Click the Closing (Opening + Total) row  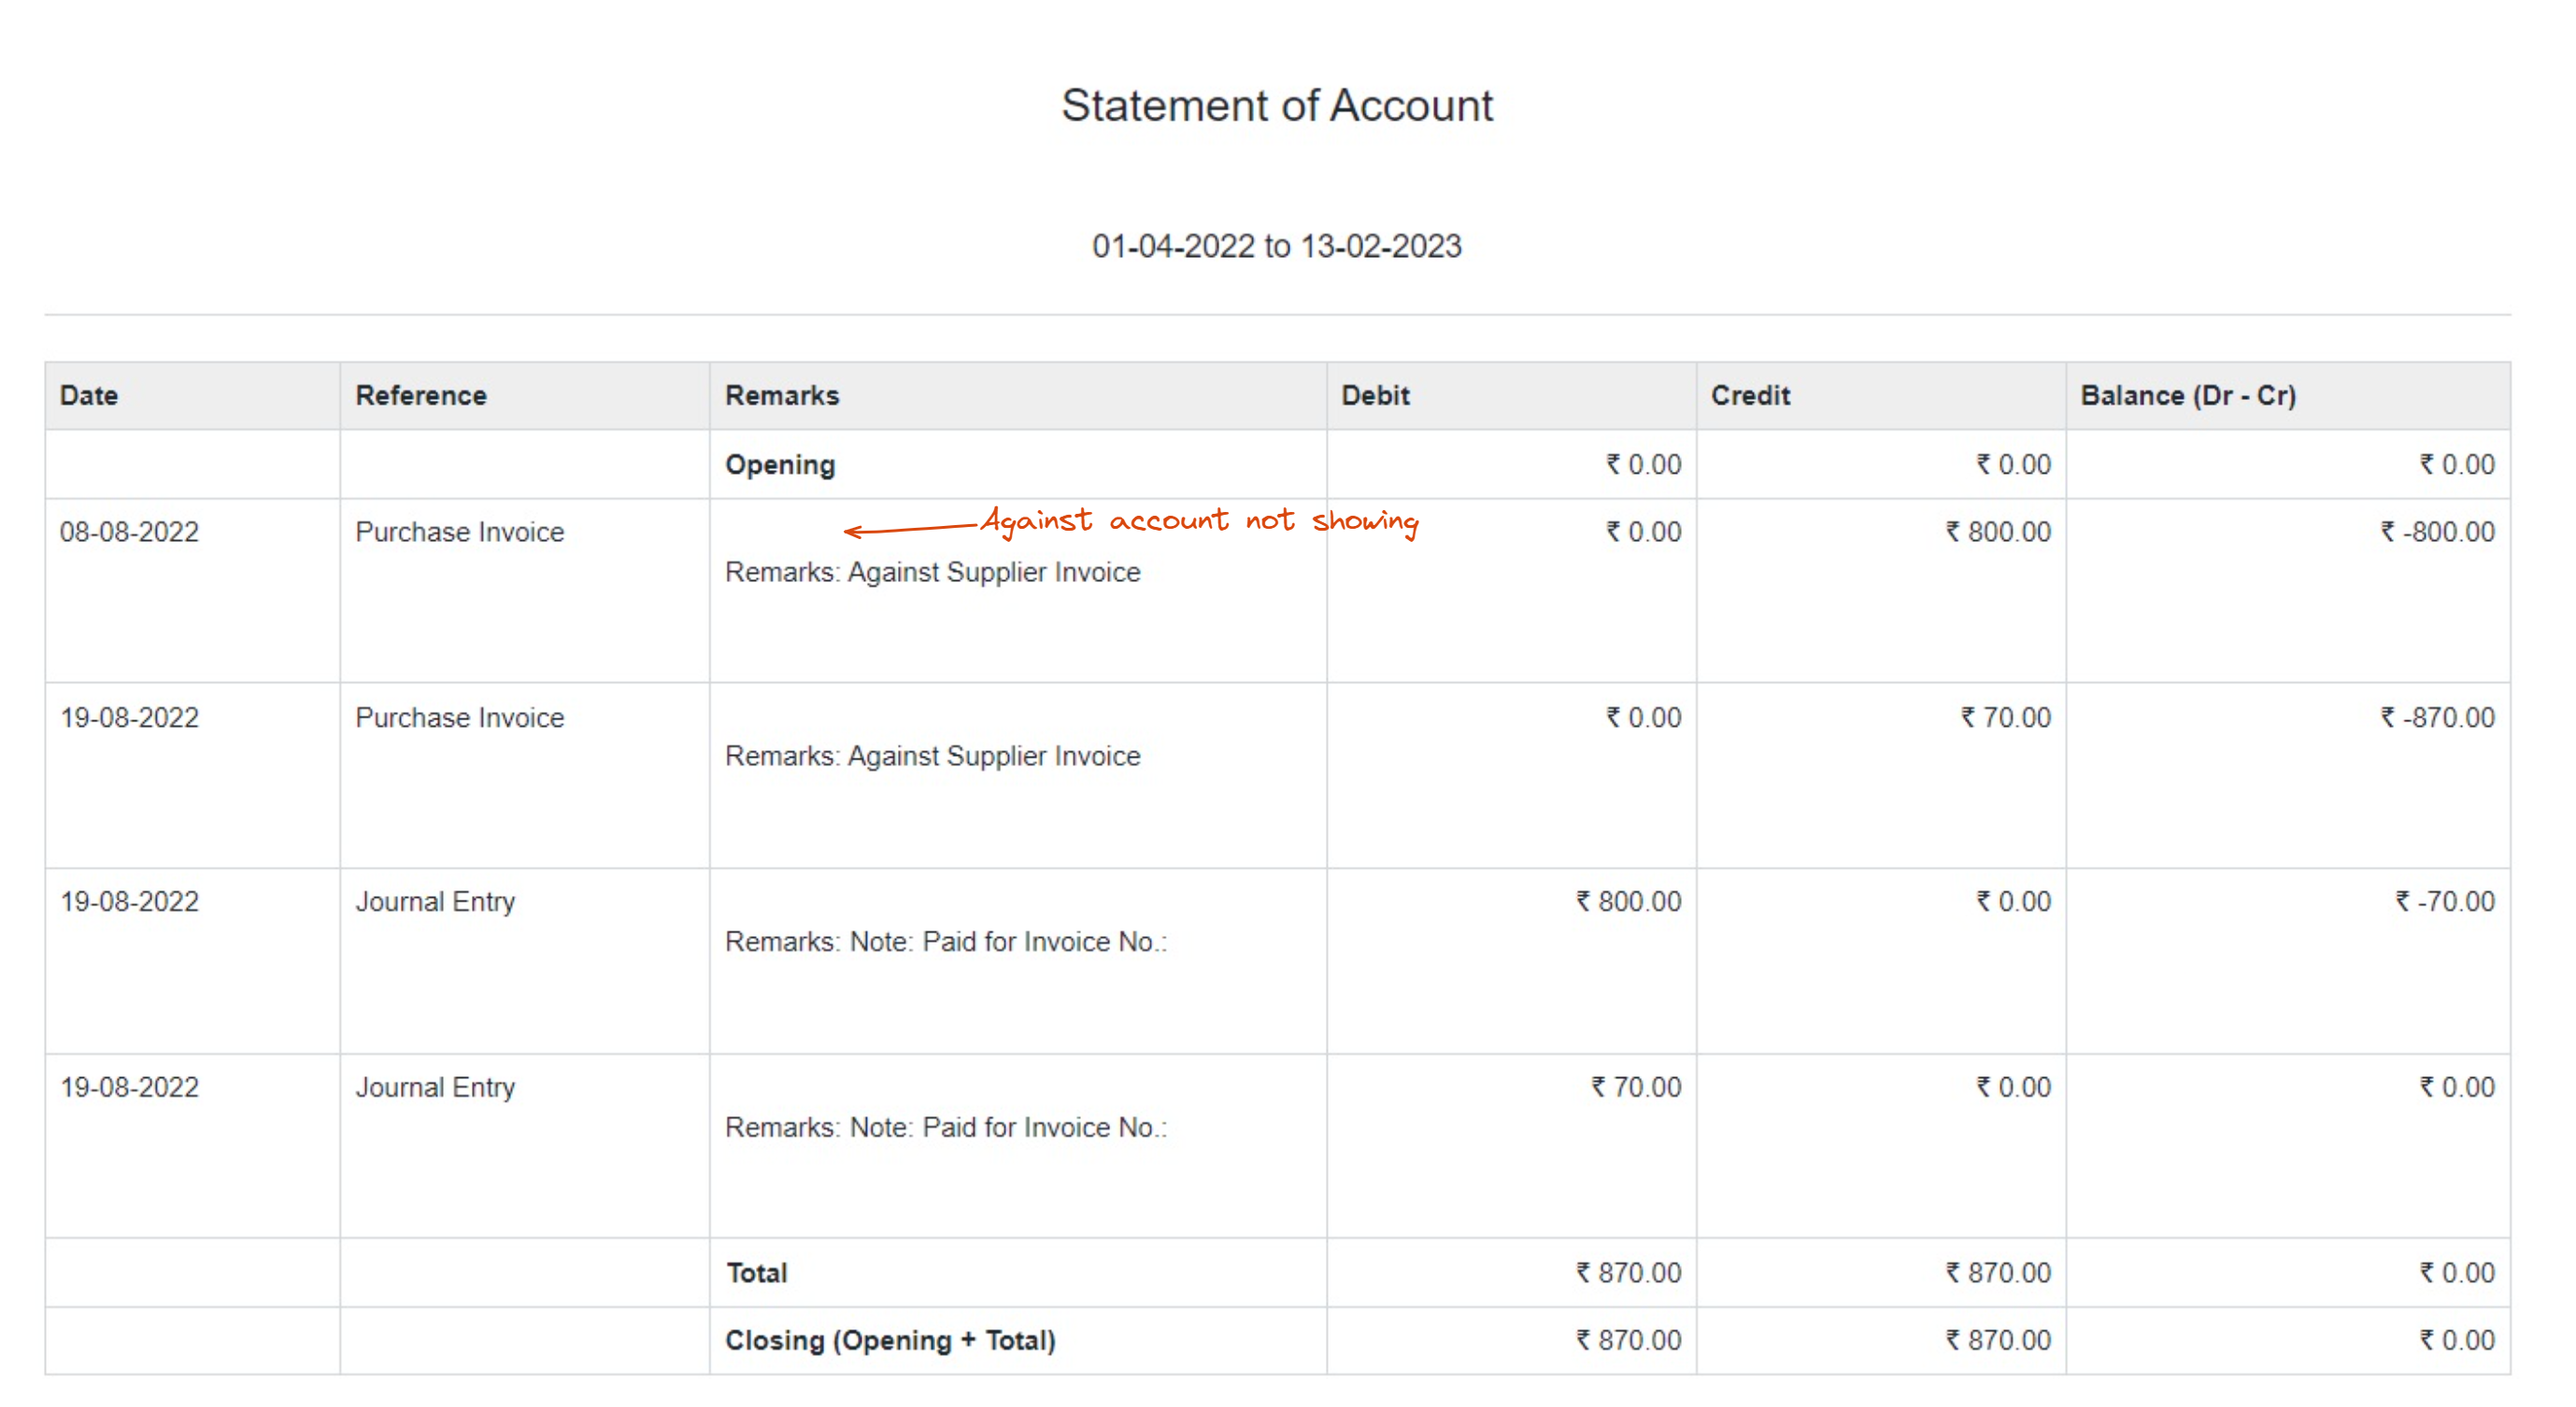tap(890, 1339)
